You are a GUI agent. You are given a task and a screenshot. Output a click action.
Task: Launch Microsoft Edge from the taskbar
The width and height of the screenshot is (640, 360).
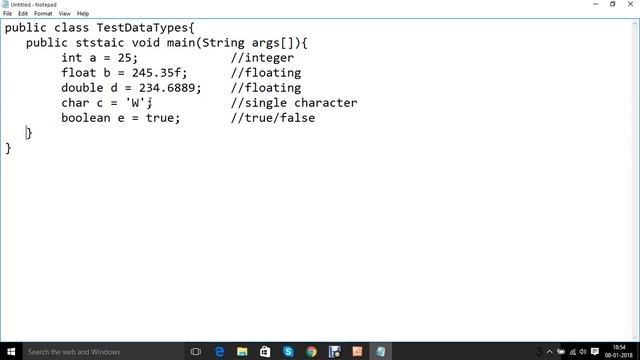coord(219,351)
